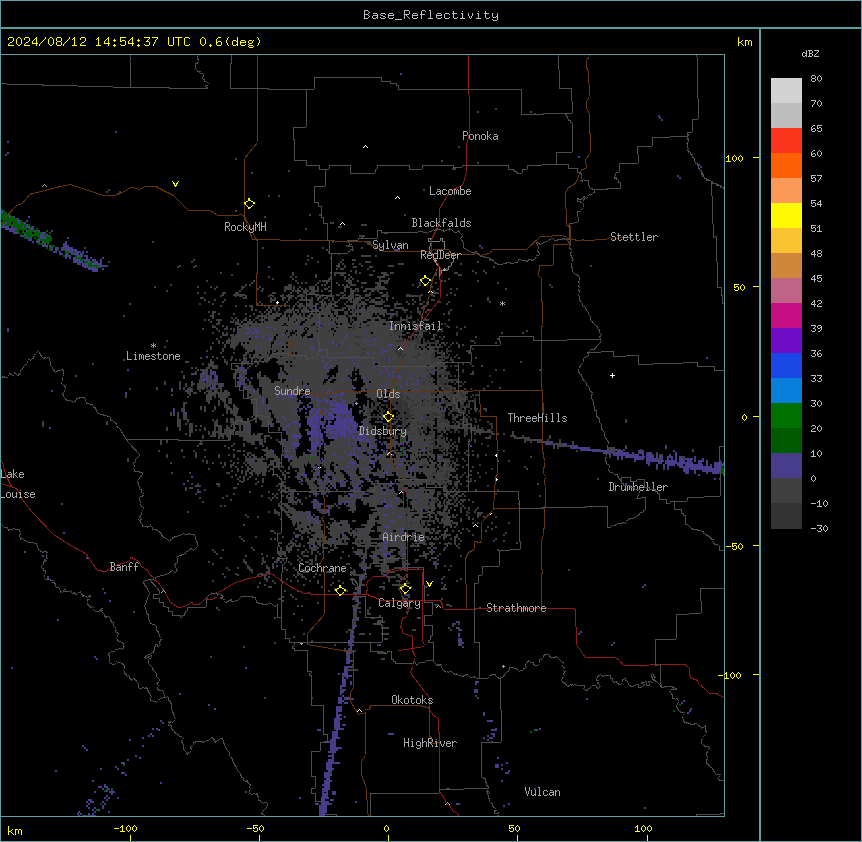Viewport: 862px width, 842px height.
Task: Select the Didsbury label
Action: 383,431
